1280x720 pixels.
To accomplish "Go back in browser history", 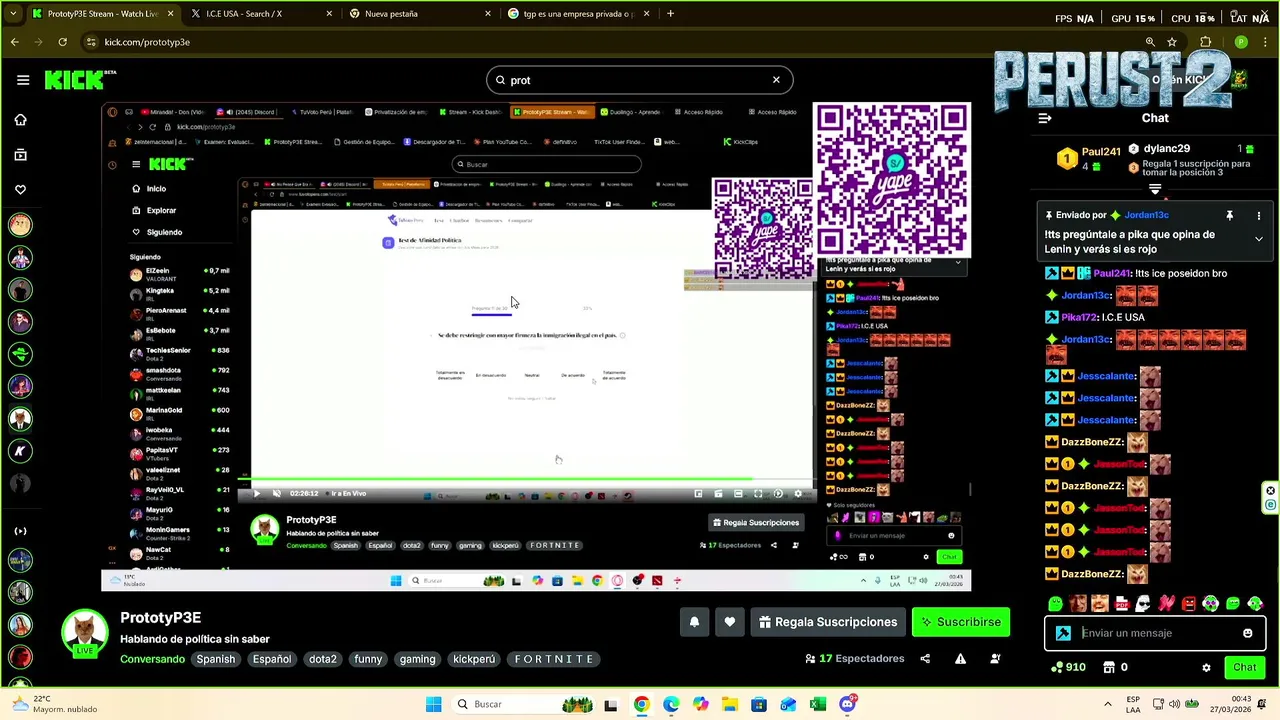I will pos(14,42).
